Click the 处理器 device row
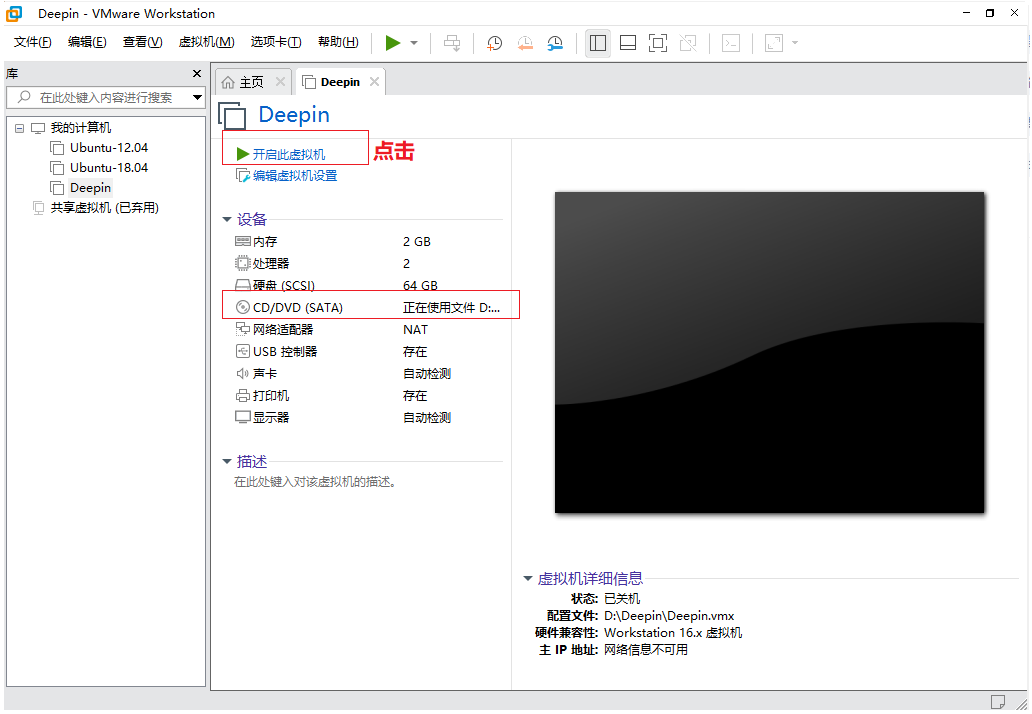The height and width of the screenshot is (714, 1032). [x=369, y=264]
